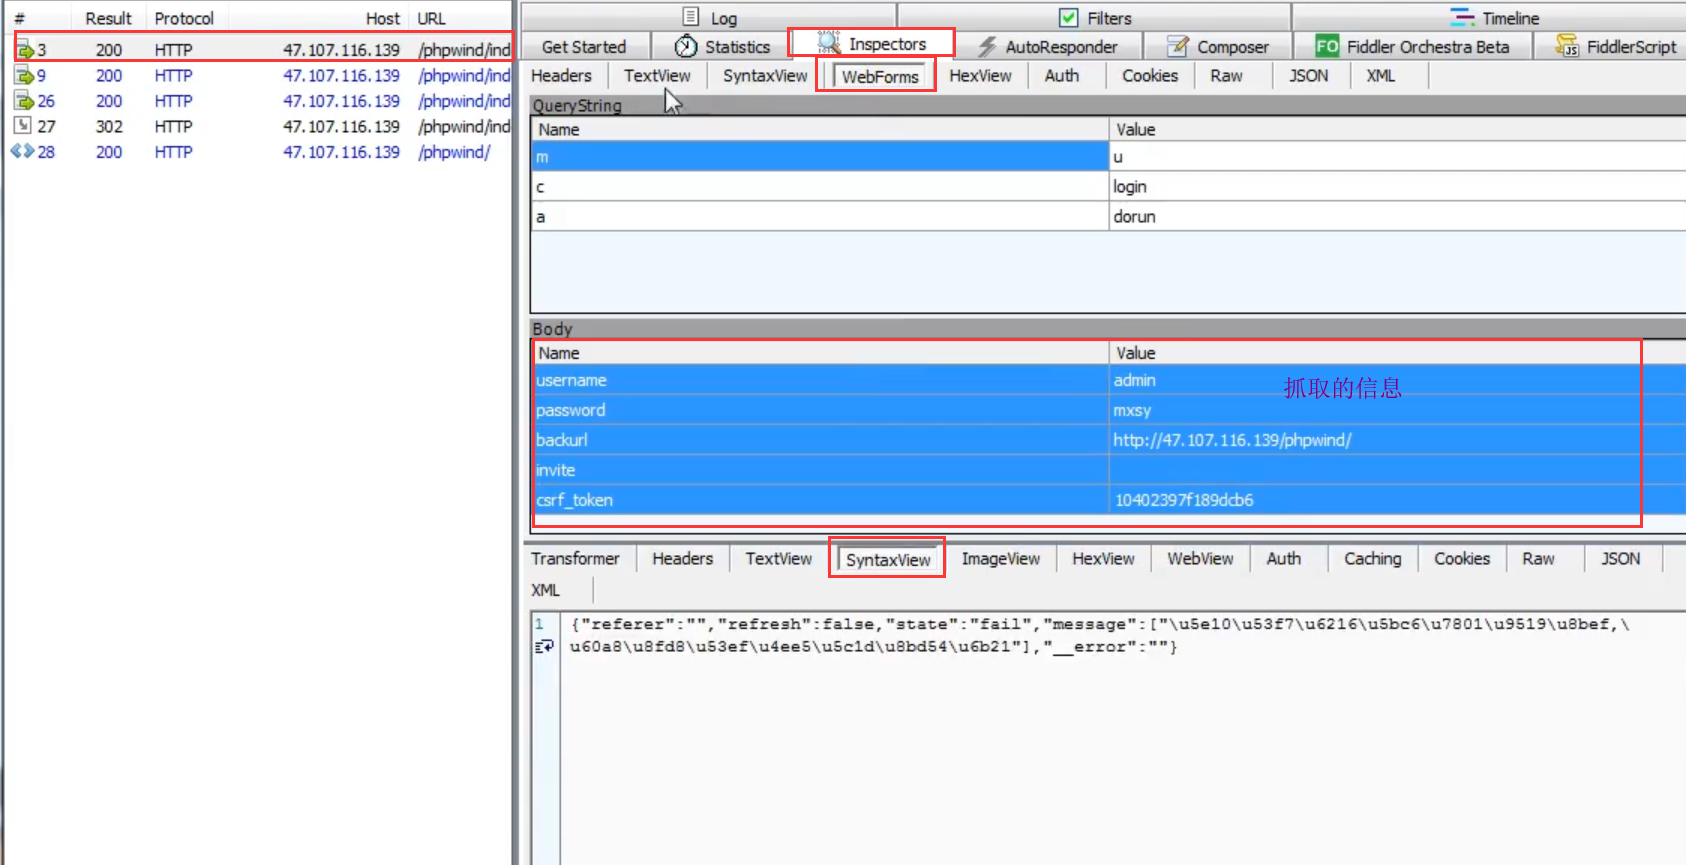Image resolution: width=1686 pixels, height=865 pixels.
Task: Select request TextView inspector tab
Action: (657, 76)
